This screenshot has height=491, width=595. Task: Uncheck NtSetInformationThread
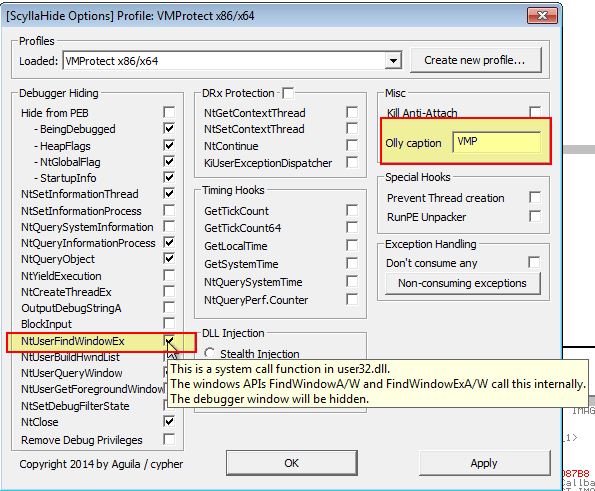coord(169,194)
